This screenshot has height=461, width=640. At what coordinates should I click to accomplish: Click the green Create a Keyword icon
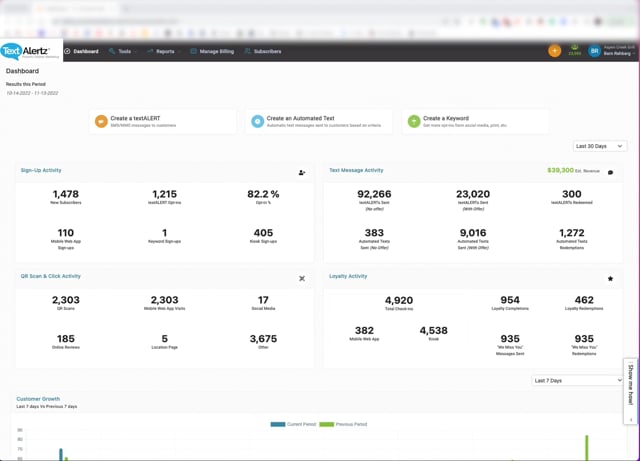click(414, 121)
